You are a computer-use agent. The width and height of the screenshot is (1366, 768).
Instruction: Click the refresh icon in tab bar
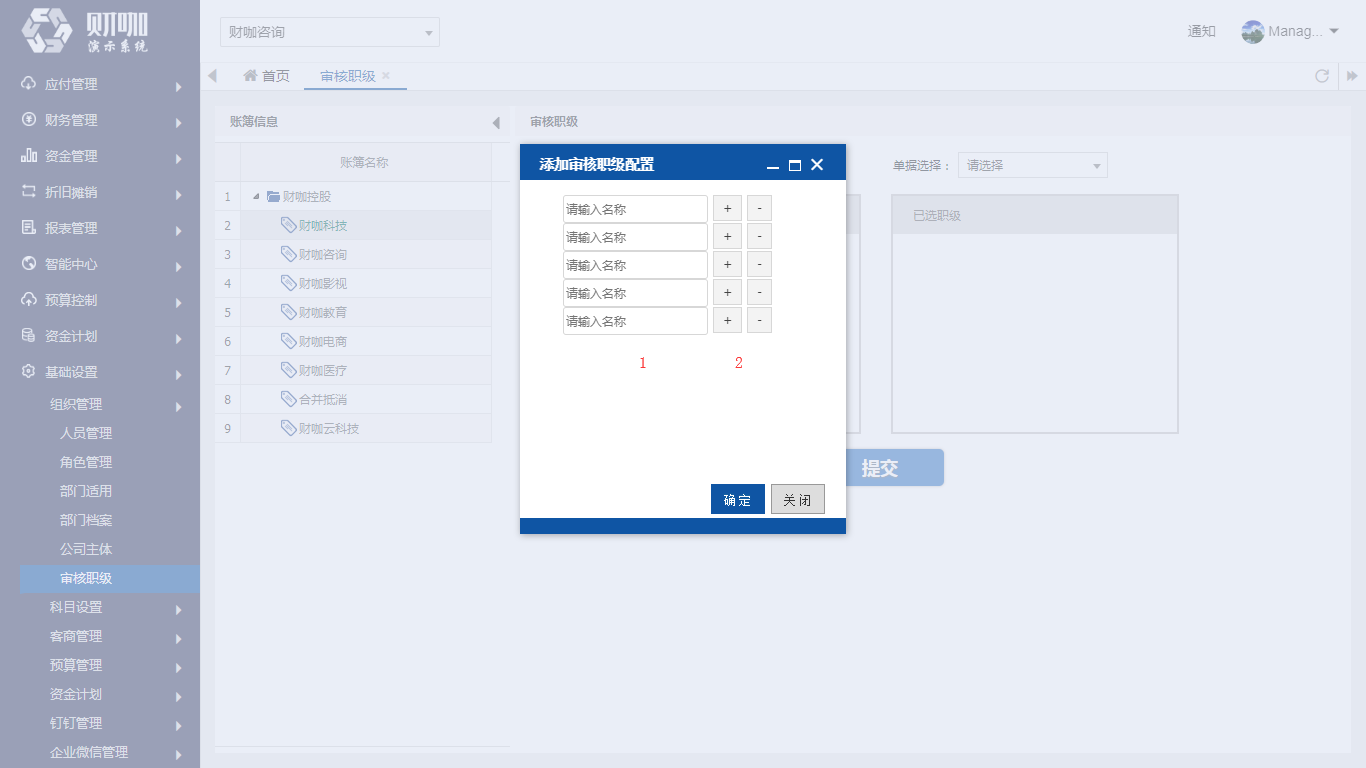1322,76
